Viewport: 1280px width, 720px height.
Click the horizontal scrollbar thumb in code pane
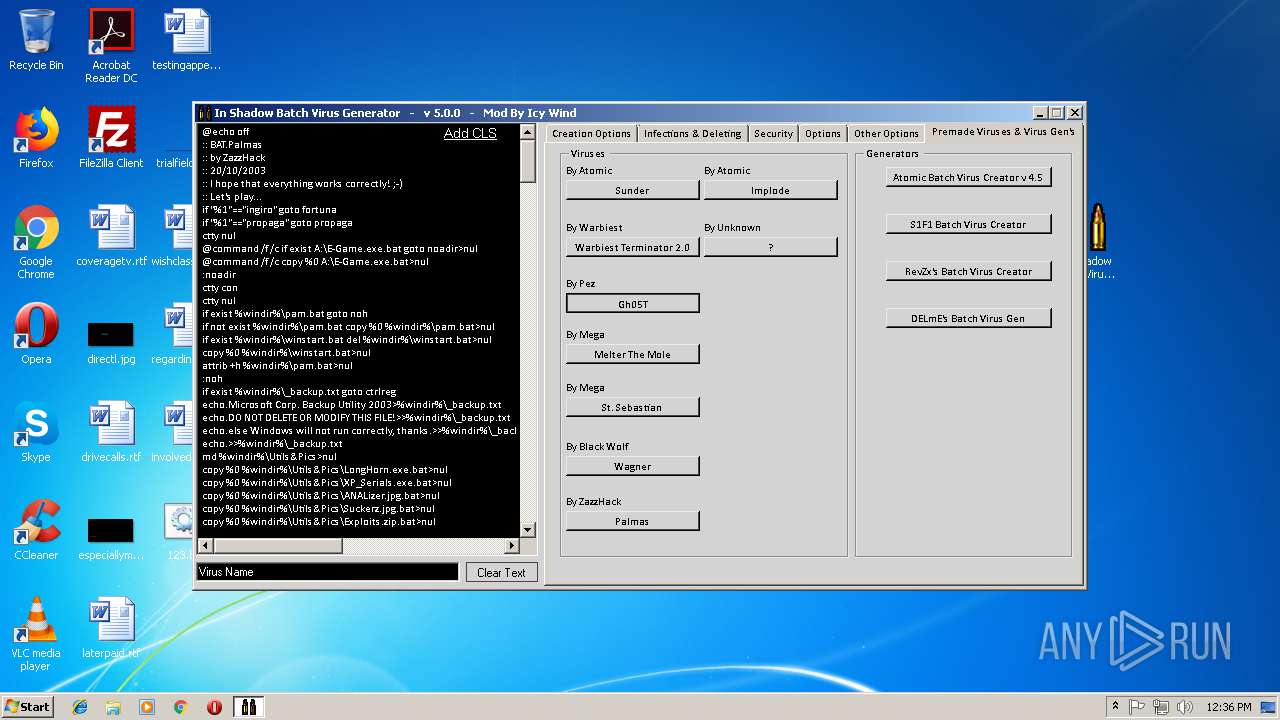pos(278,546)
